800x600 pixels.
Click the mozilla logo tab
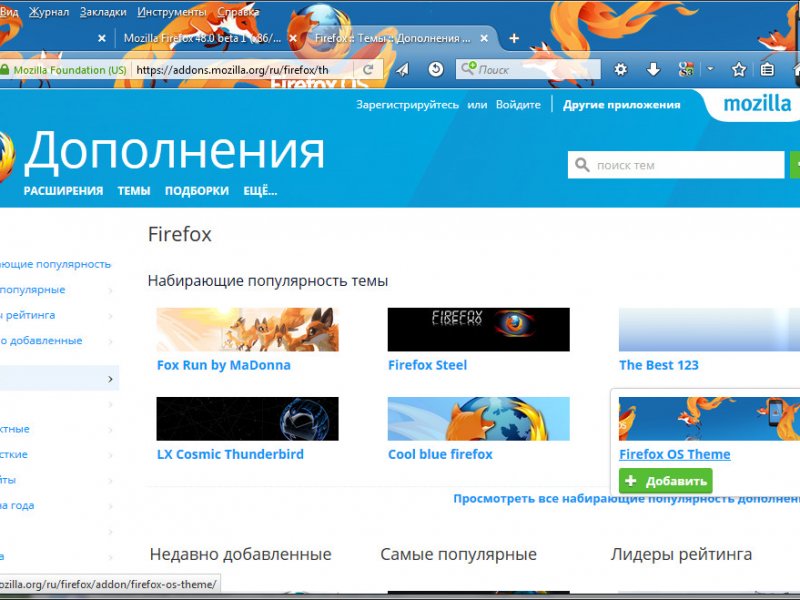pyautogui.click(x=757, y=104)
